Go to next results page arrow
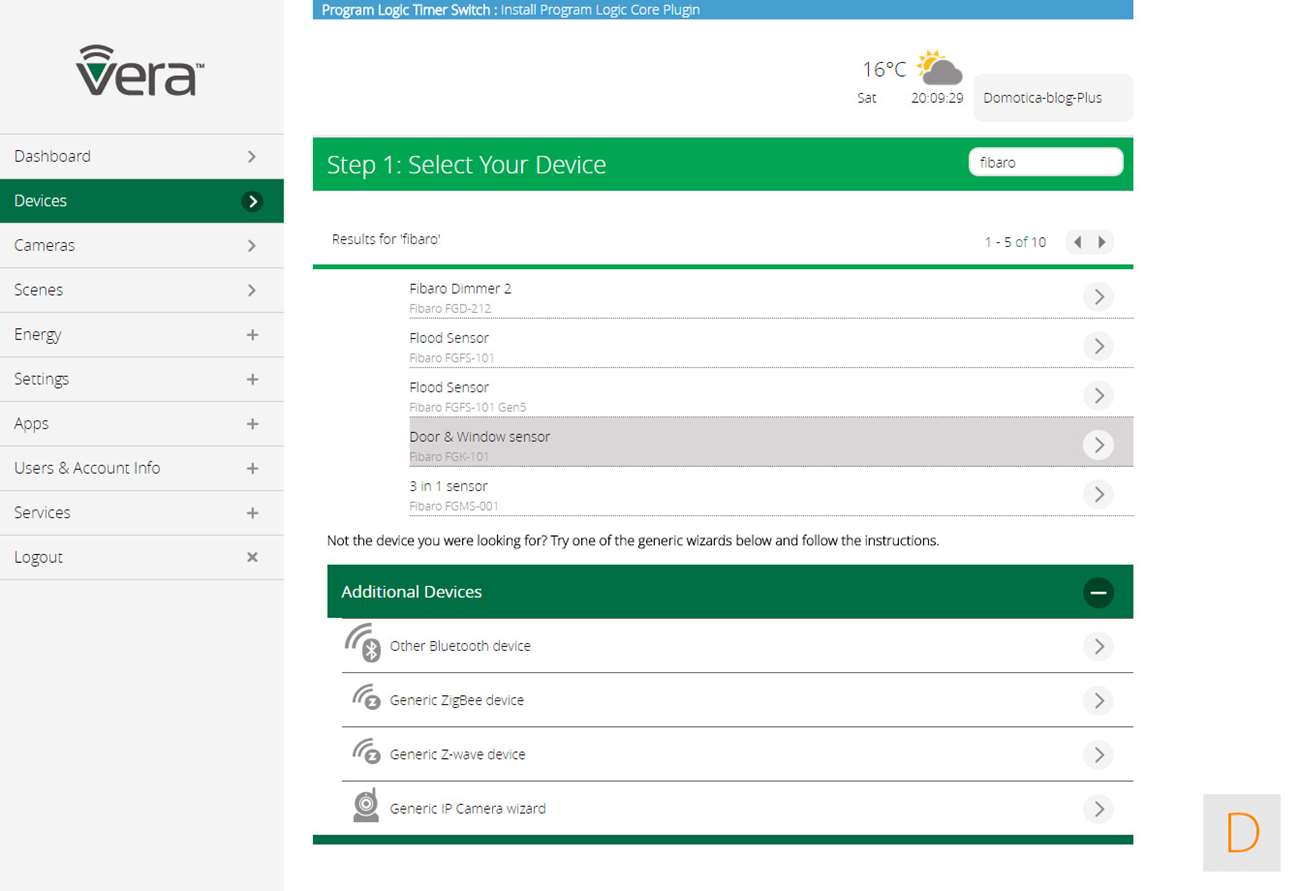 tap(1102, 242)
